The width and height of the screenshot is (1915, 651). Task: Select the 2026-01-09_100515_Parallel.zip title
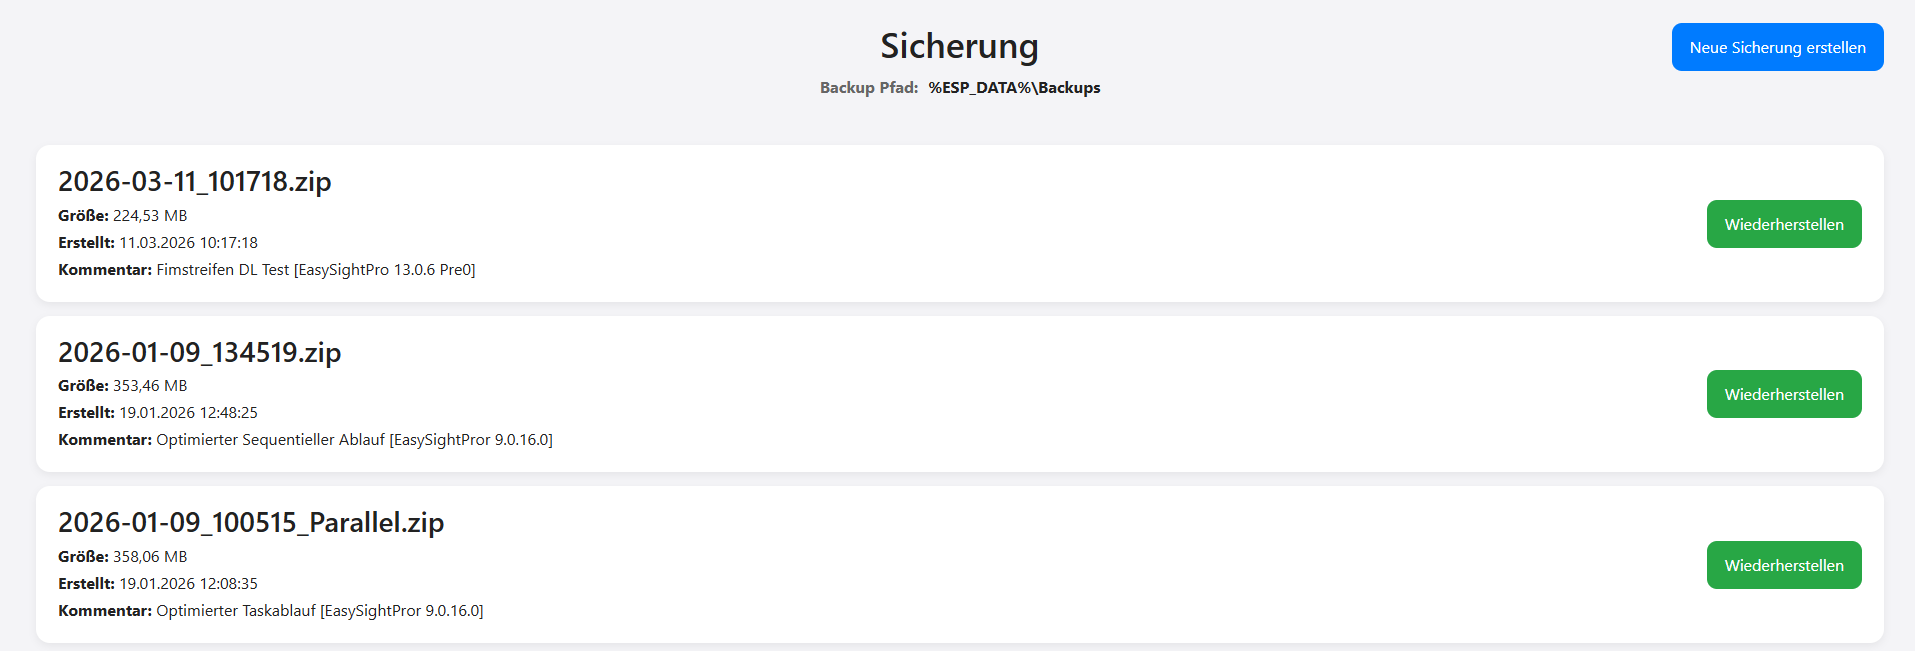tap(251, 522)
